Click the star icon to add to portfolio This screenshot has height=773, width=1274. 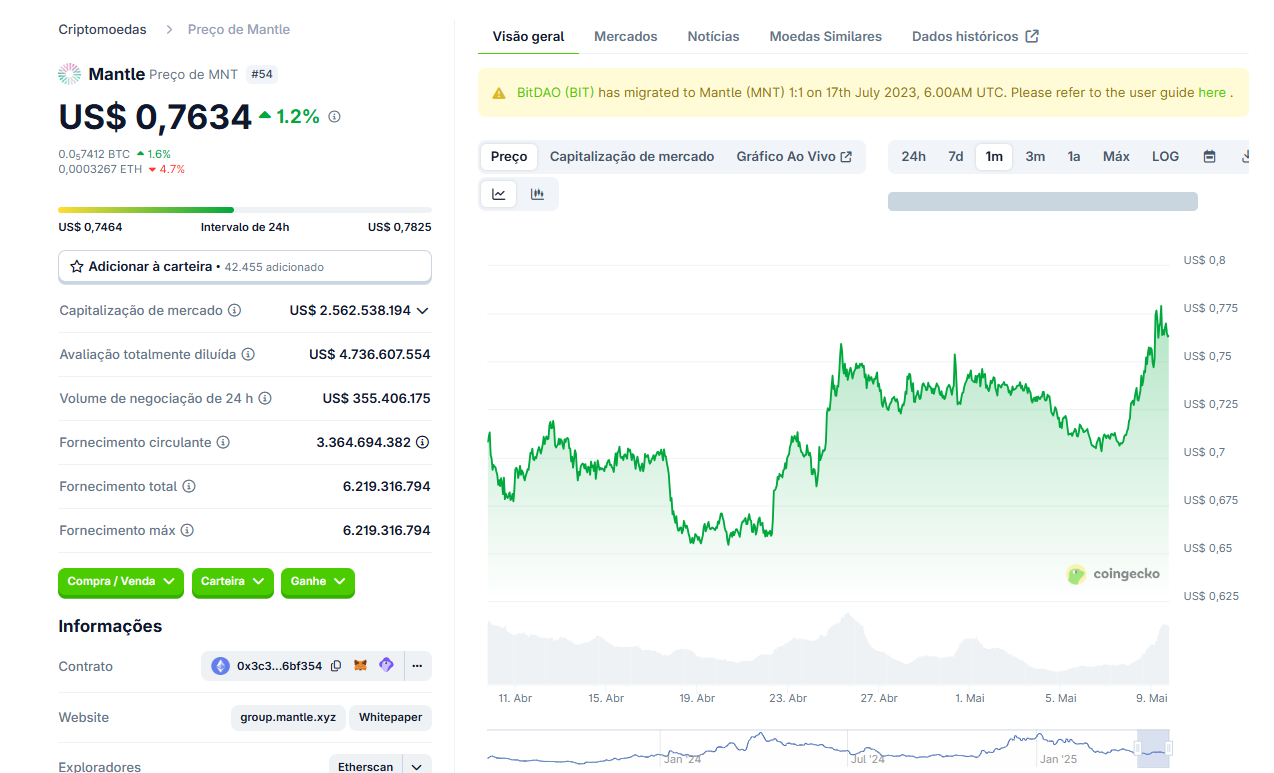pyautogui.click(x=77, y=267)
